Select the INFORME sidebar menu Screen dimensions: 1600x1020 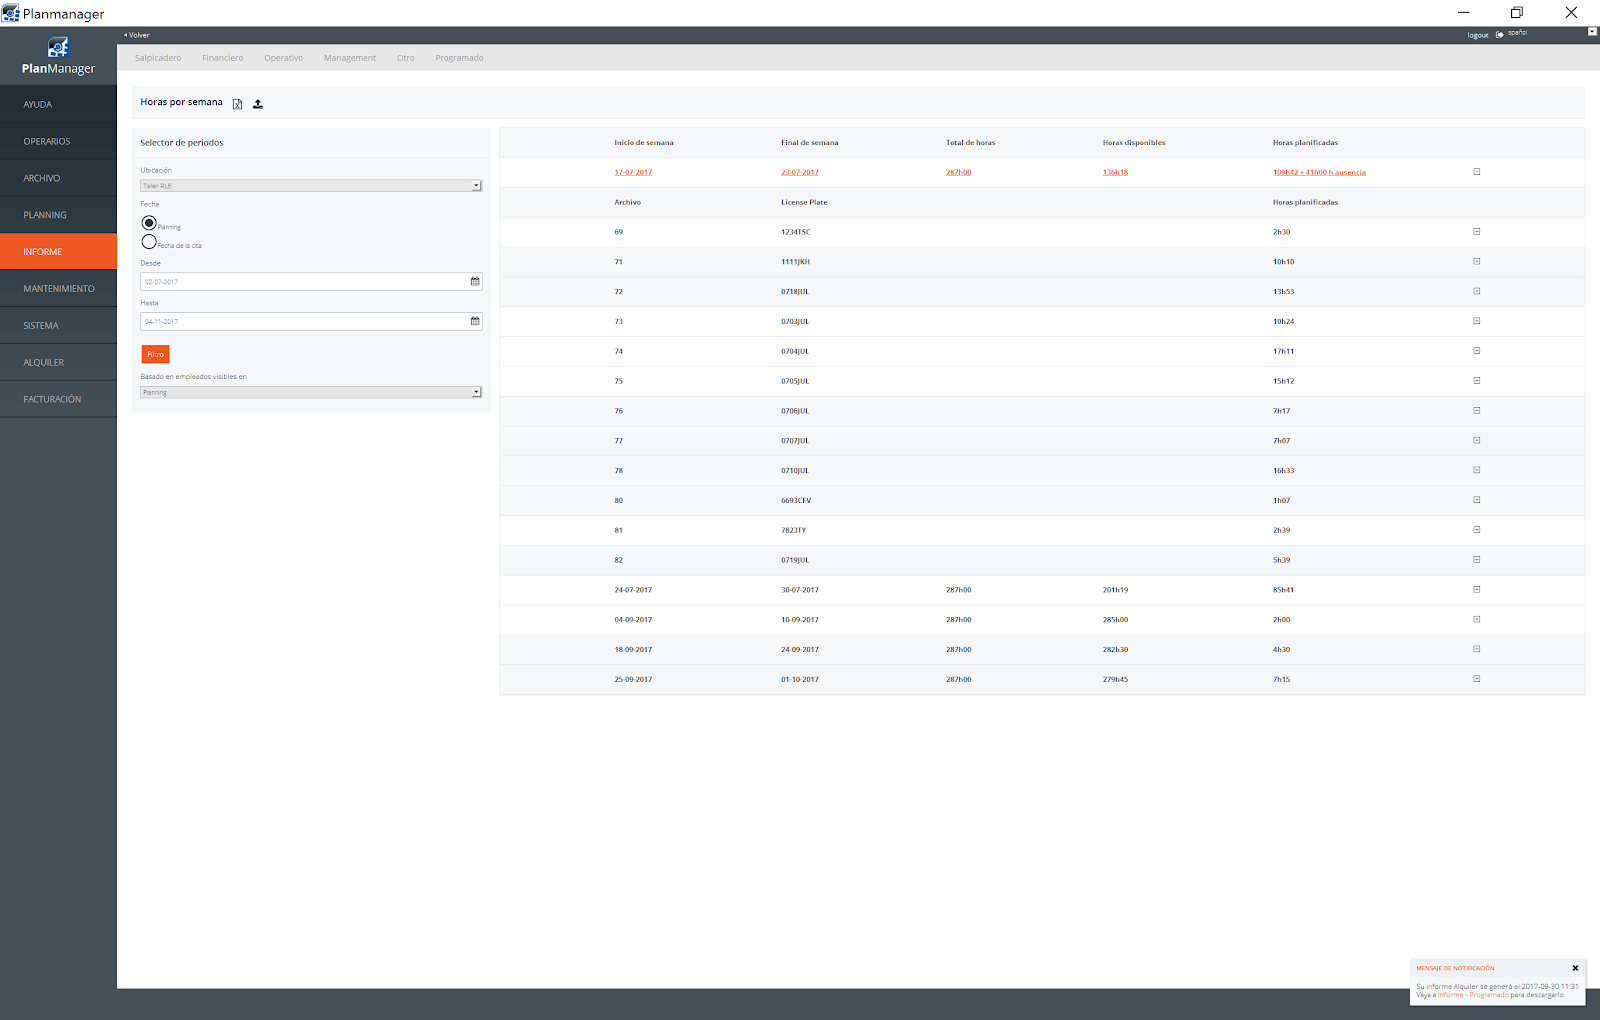coord(58,252)
